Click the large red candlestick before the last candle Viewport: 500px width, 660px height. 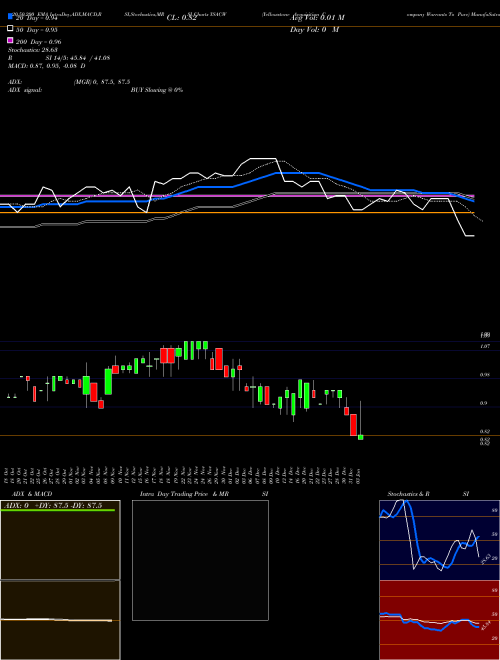354,425
